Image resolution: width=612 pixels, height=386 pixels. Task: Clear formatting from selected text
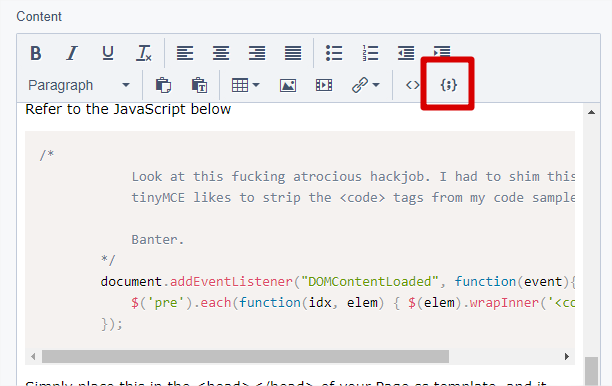point(144,53)
